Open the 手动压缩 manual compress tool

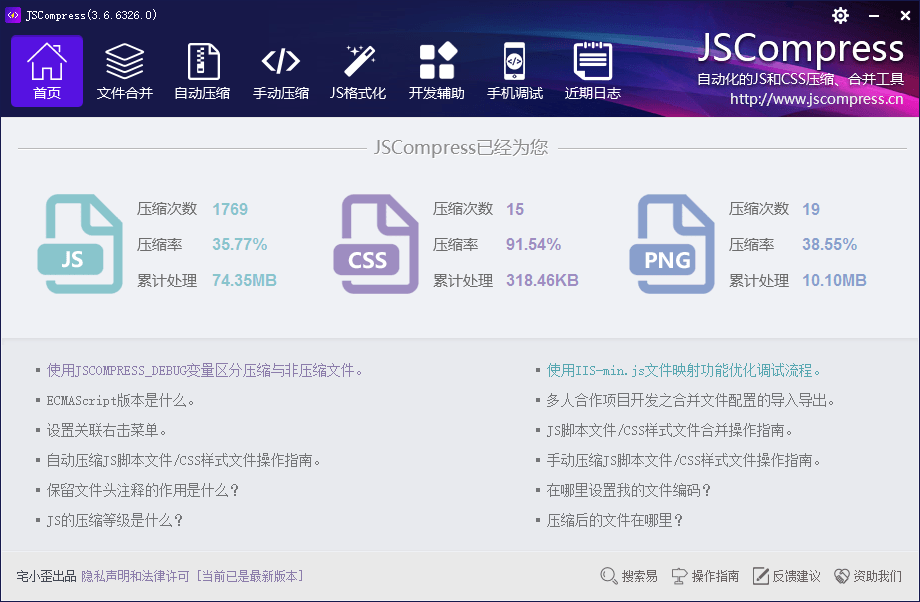tap(280, 71)
